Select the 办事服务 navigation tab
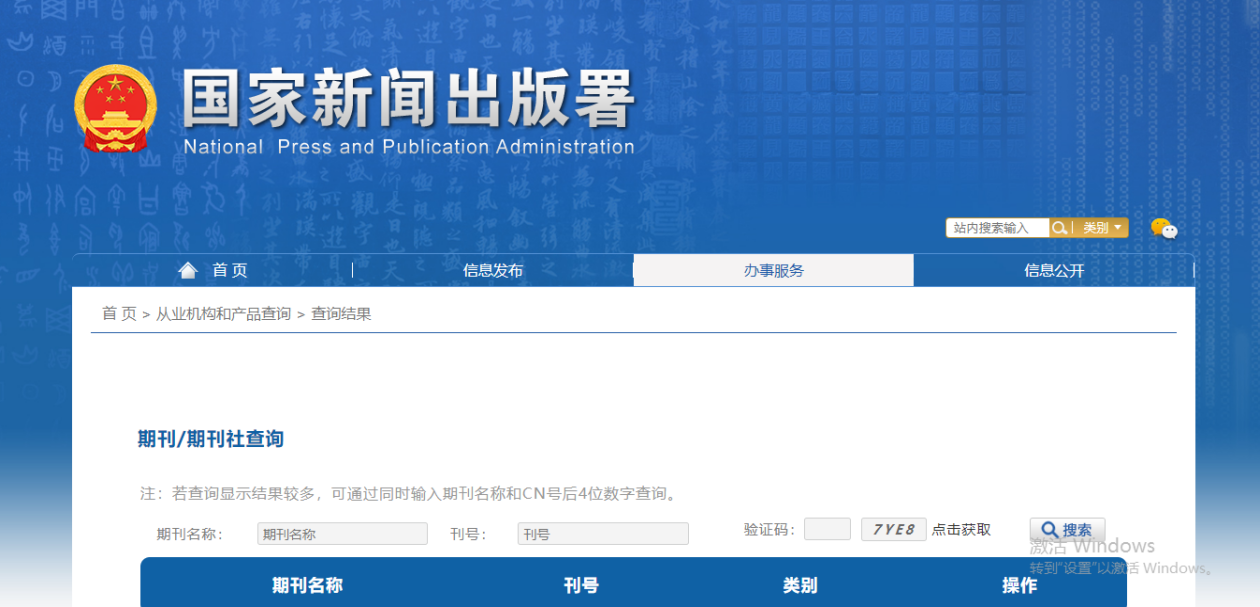 tap(774, 270)
